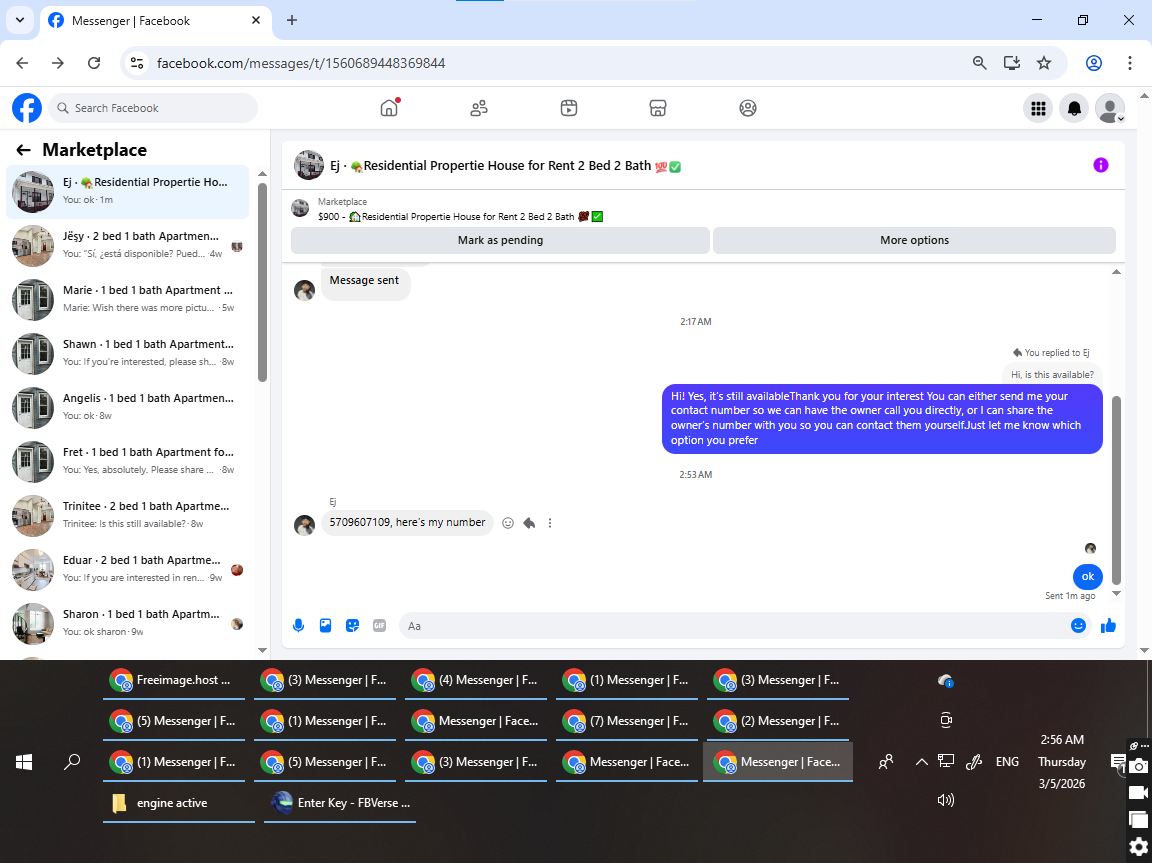
Task: Show hidden system tray icons chevron
Action: point(921,762)
